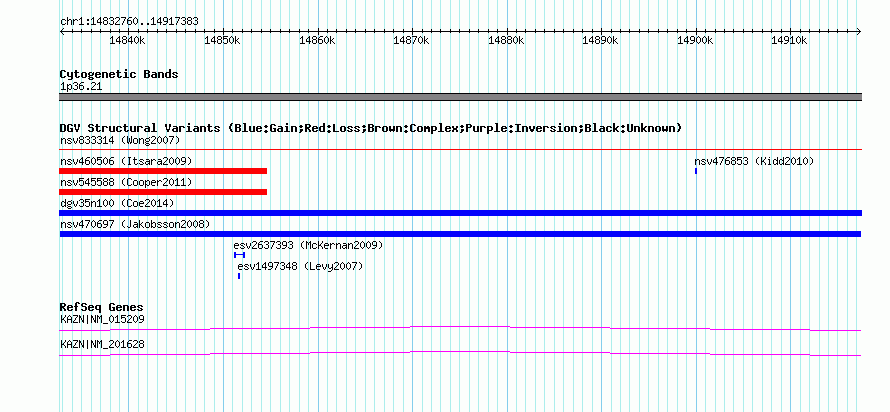The width and height of the screenshot is (890, 412).
Task: Click the 1p36.21 cytogenetic band bar
Action: coord(460,97)
